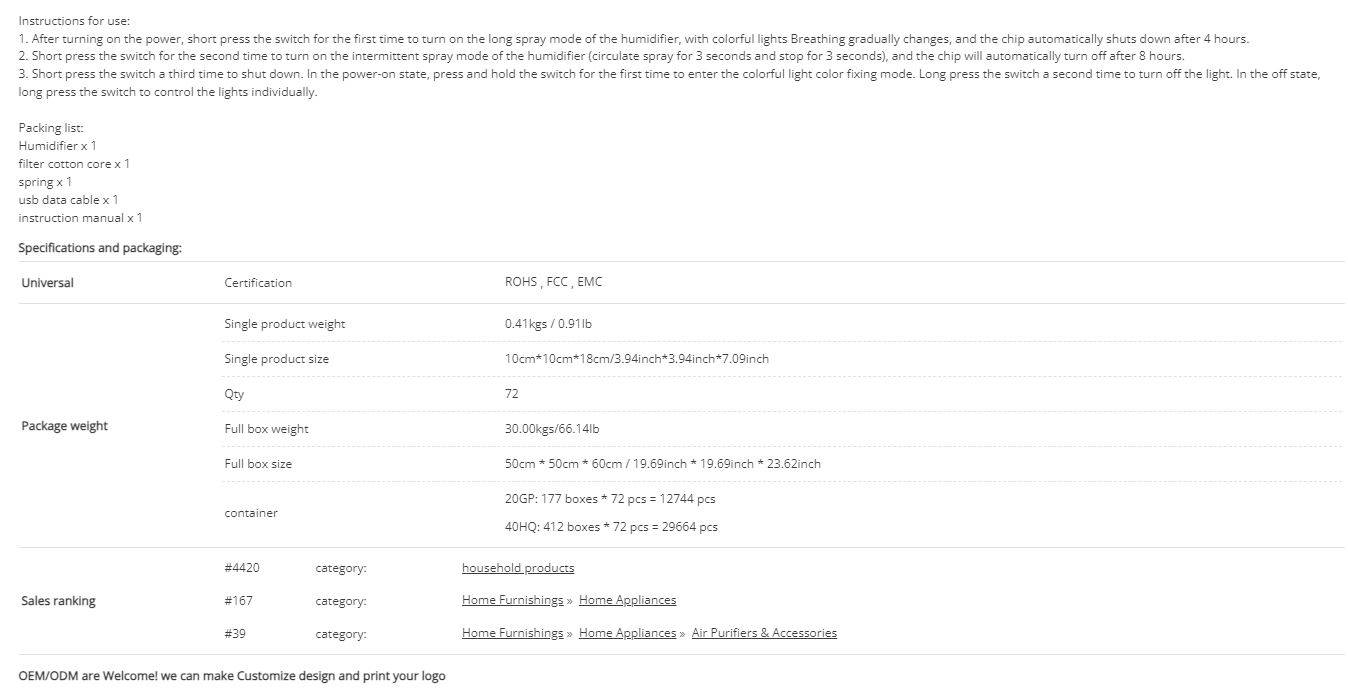The width and height of the screenshot is (1348, 700).
Task: Select the ROHS, FCC, EMC certification value
Action: 554,282
